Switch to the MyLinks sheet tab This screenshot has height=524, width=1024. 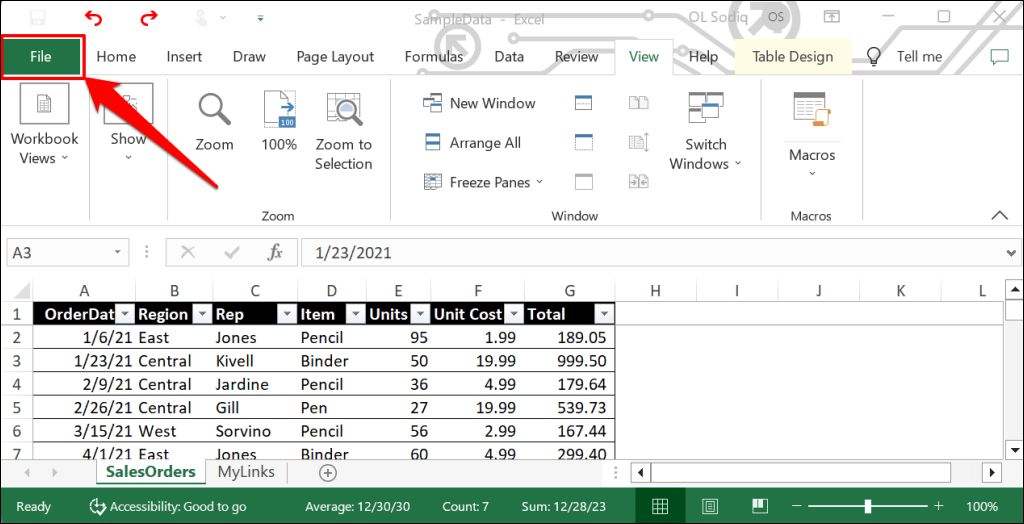(246, 471)
